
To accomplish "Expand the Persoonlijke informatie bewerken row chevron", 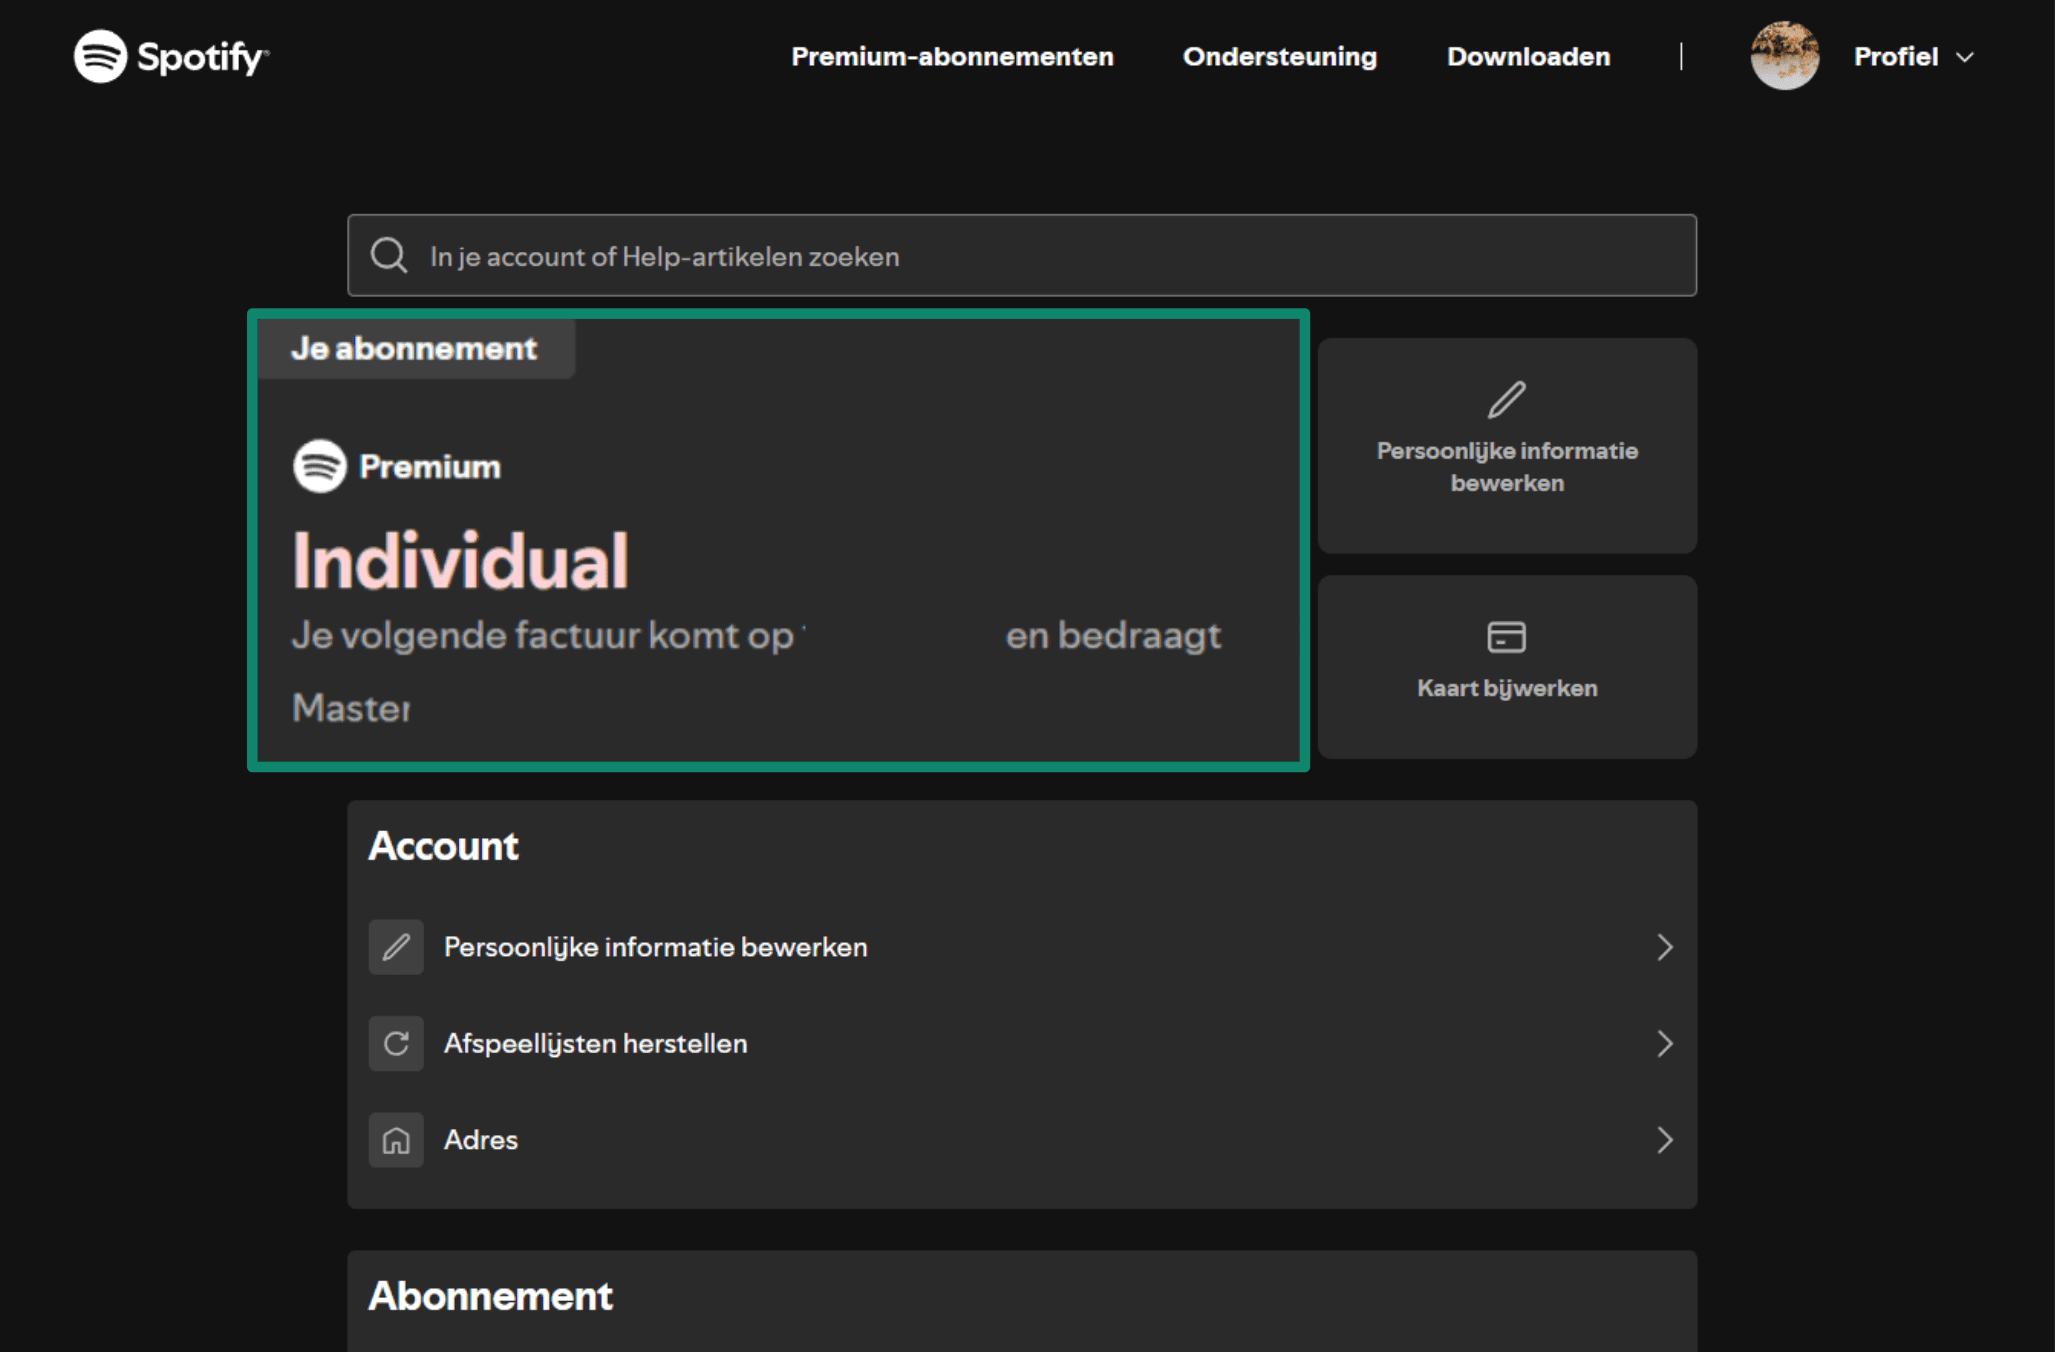I will 1665,946.
